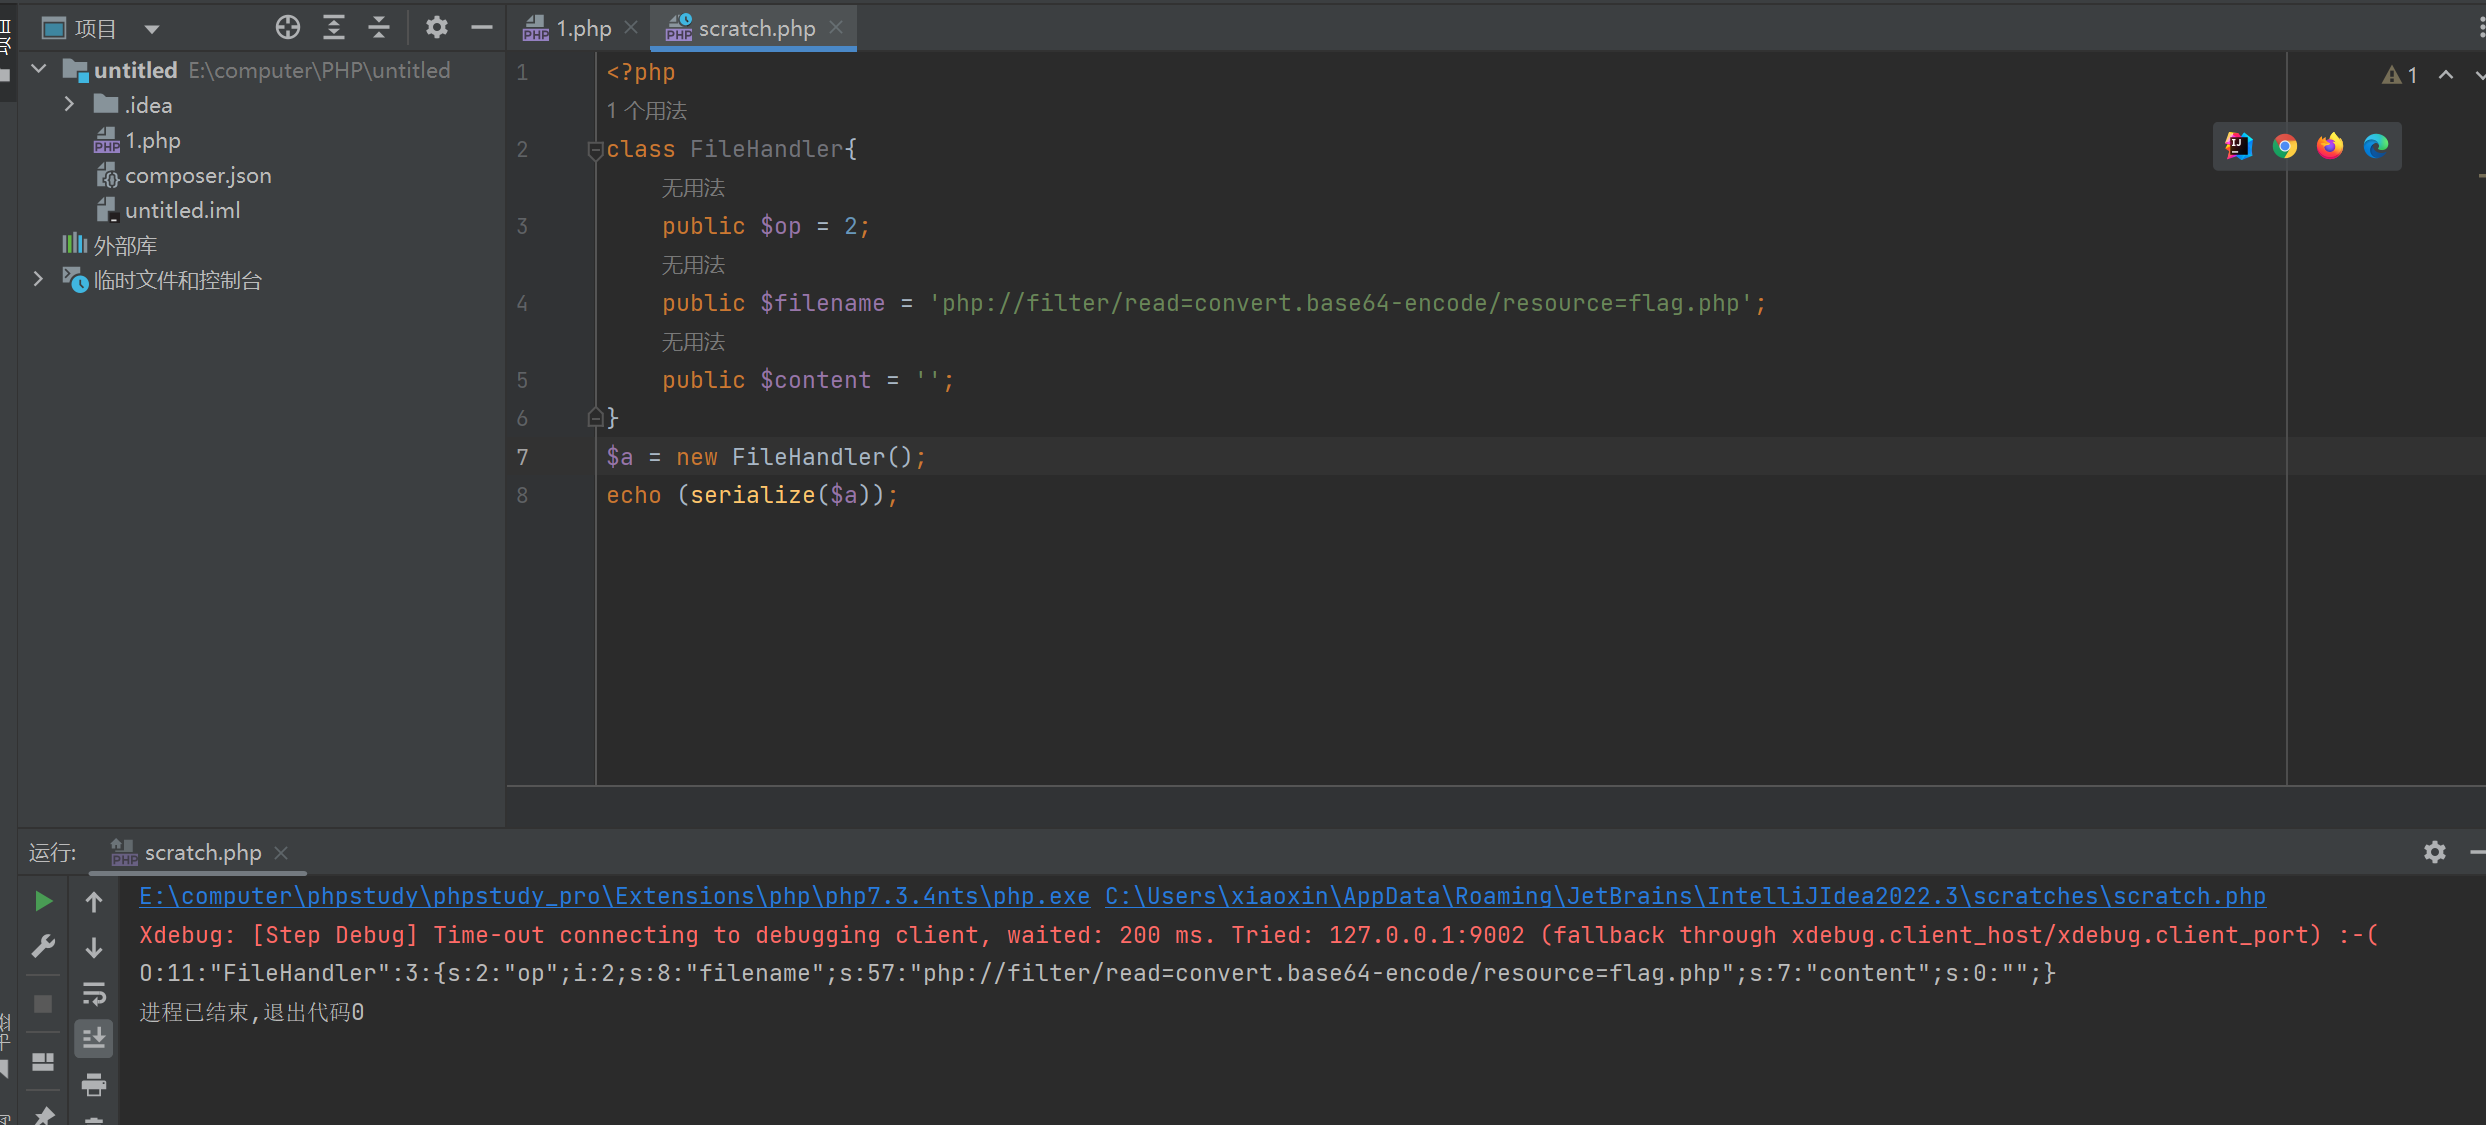2486x1125 pixels.
Task: Click the locate/select opened file icon
Action: 288,28
